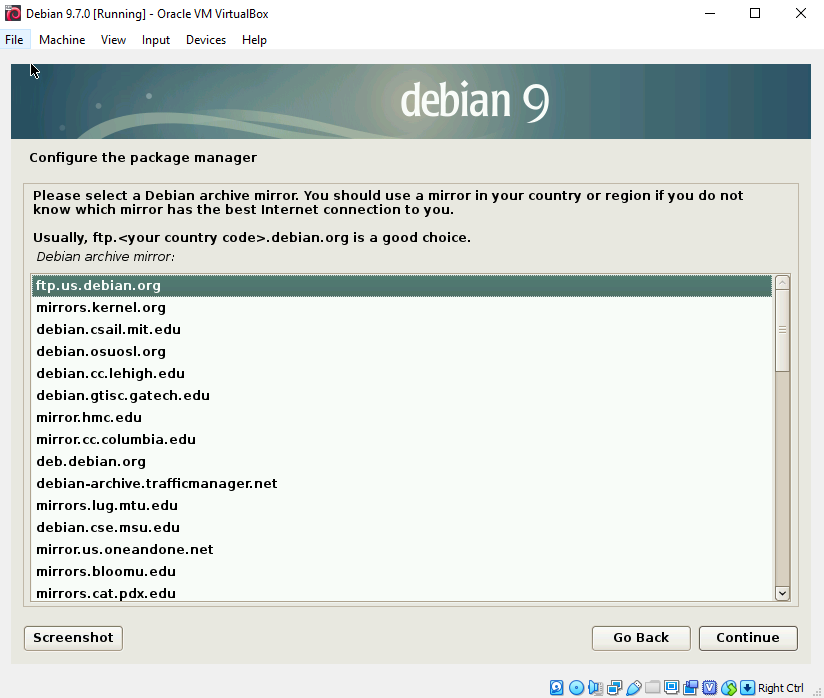824x698 pixels.
Task: Select the mirrors.bloomu.edu mirror
Action: tap(402, 572)
